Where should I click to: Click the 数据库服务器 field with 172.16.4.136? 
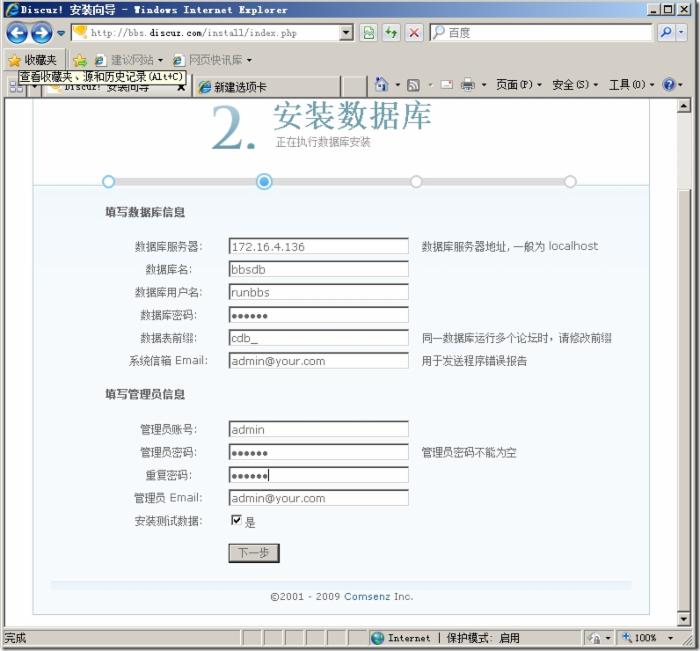pyautogui.click(x=319, y=246)
